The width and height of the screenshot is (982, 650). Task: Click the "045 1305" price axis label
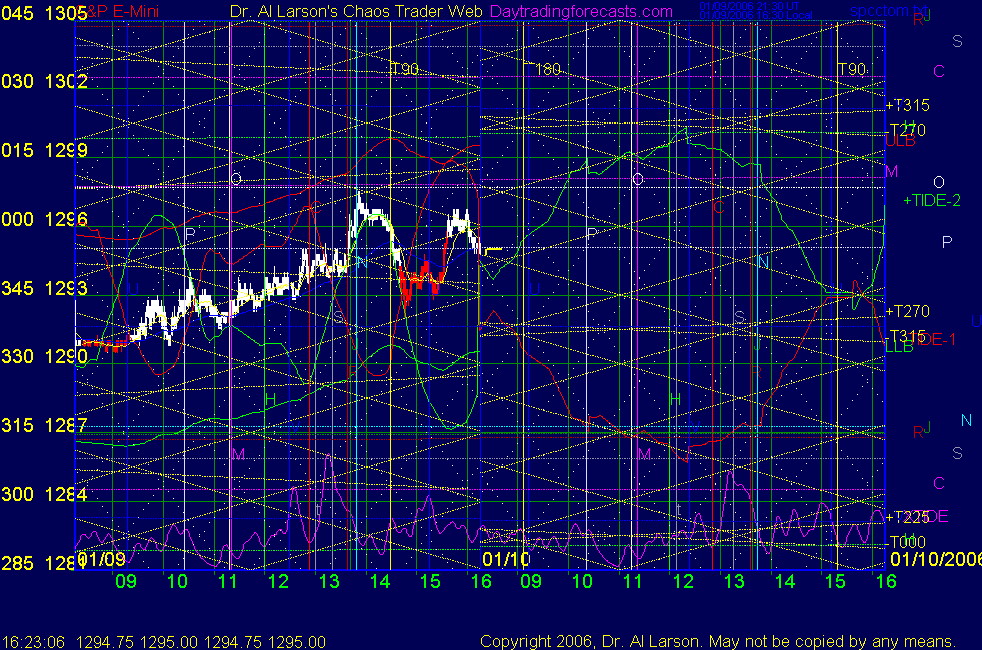point(44,13)
